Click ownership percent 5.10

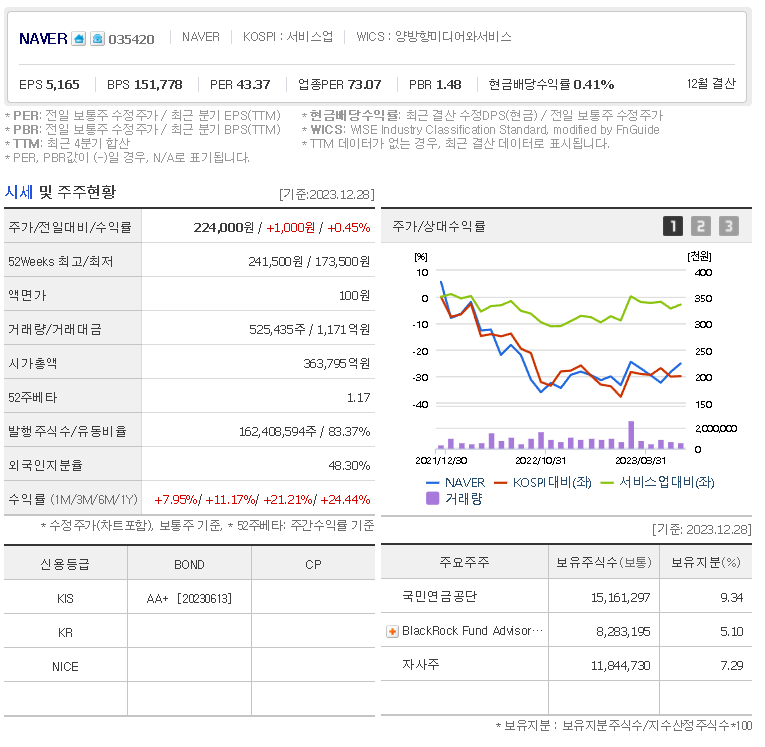(x=732, y=632)
